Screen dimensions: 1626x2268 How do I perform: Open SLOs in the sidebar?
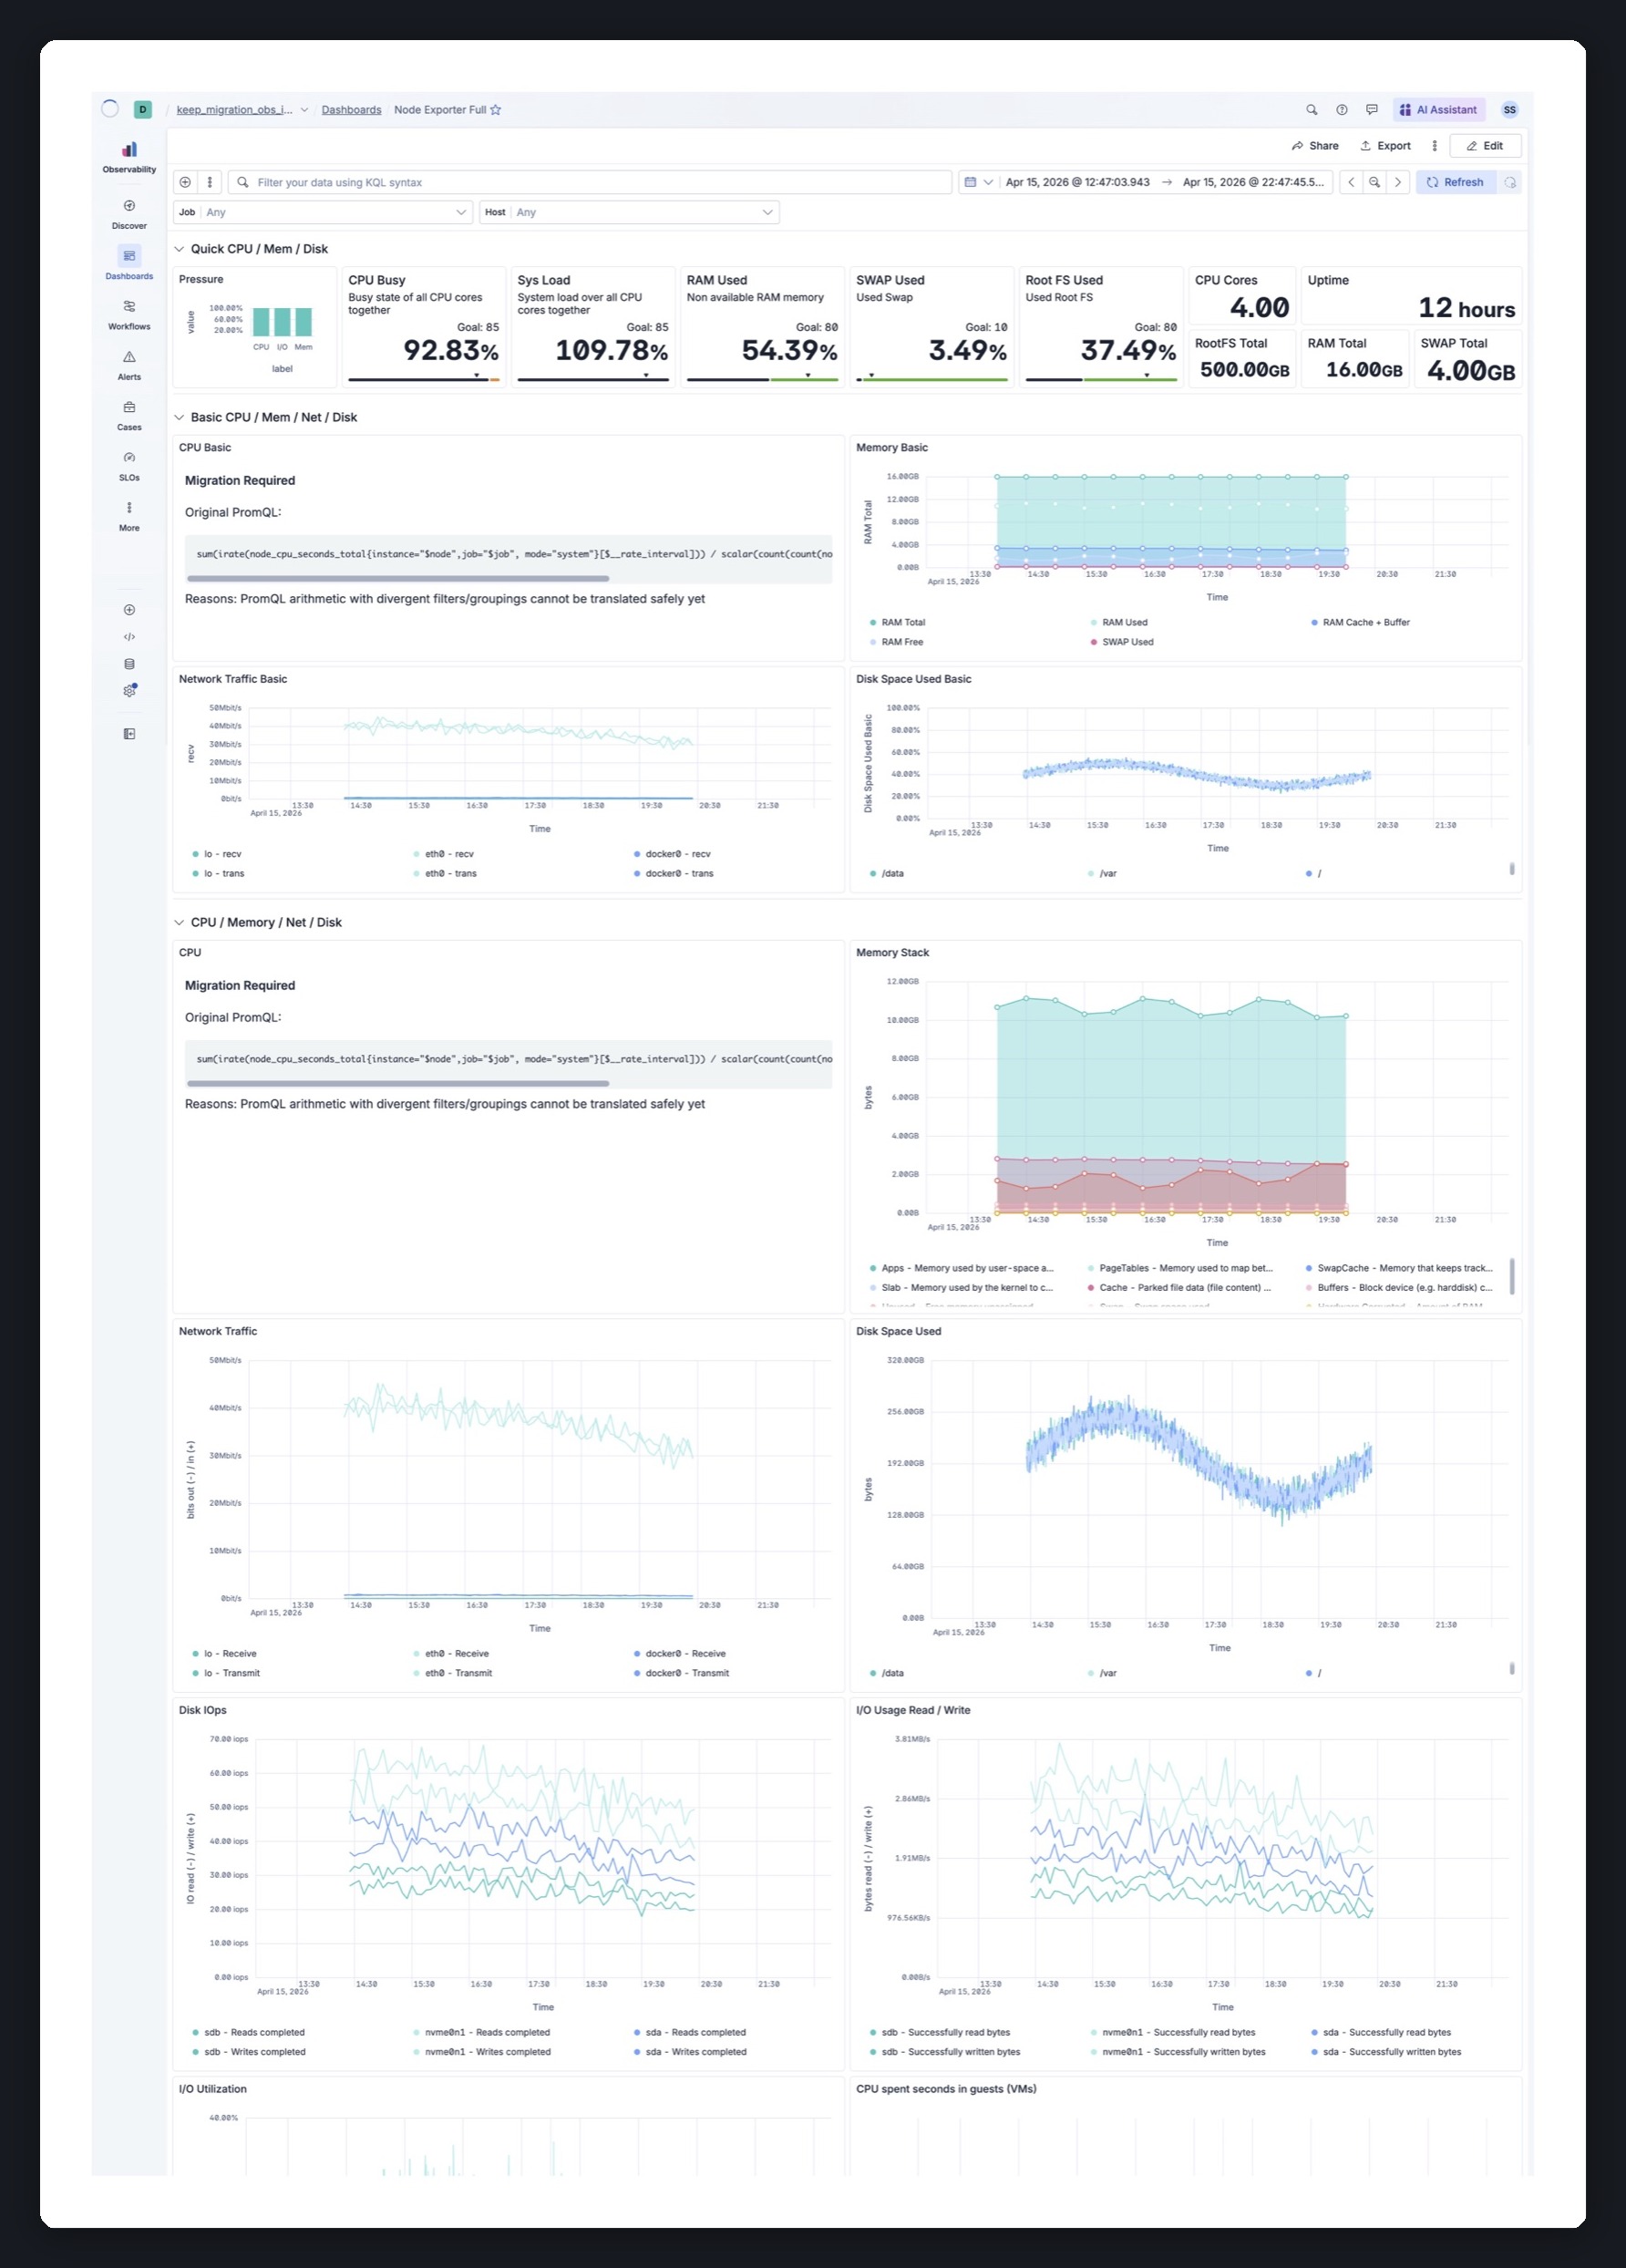pos(129,466)
